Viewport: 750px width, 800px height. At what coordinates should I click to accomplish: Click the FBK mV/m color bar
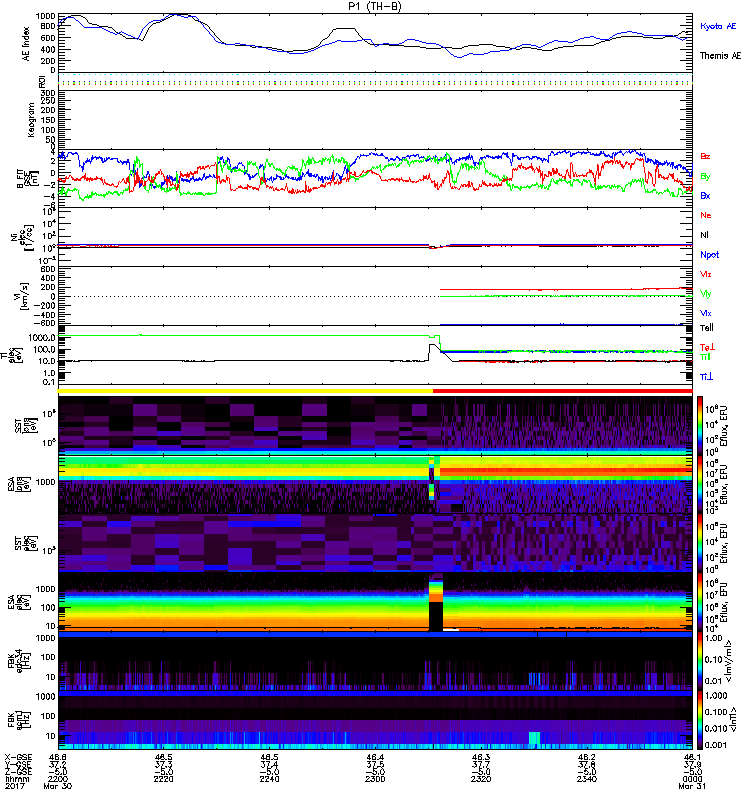coord(700,660)
